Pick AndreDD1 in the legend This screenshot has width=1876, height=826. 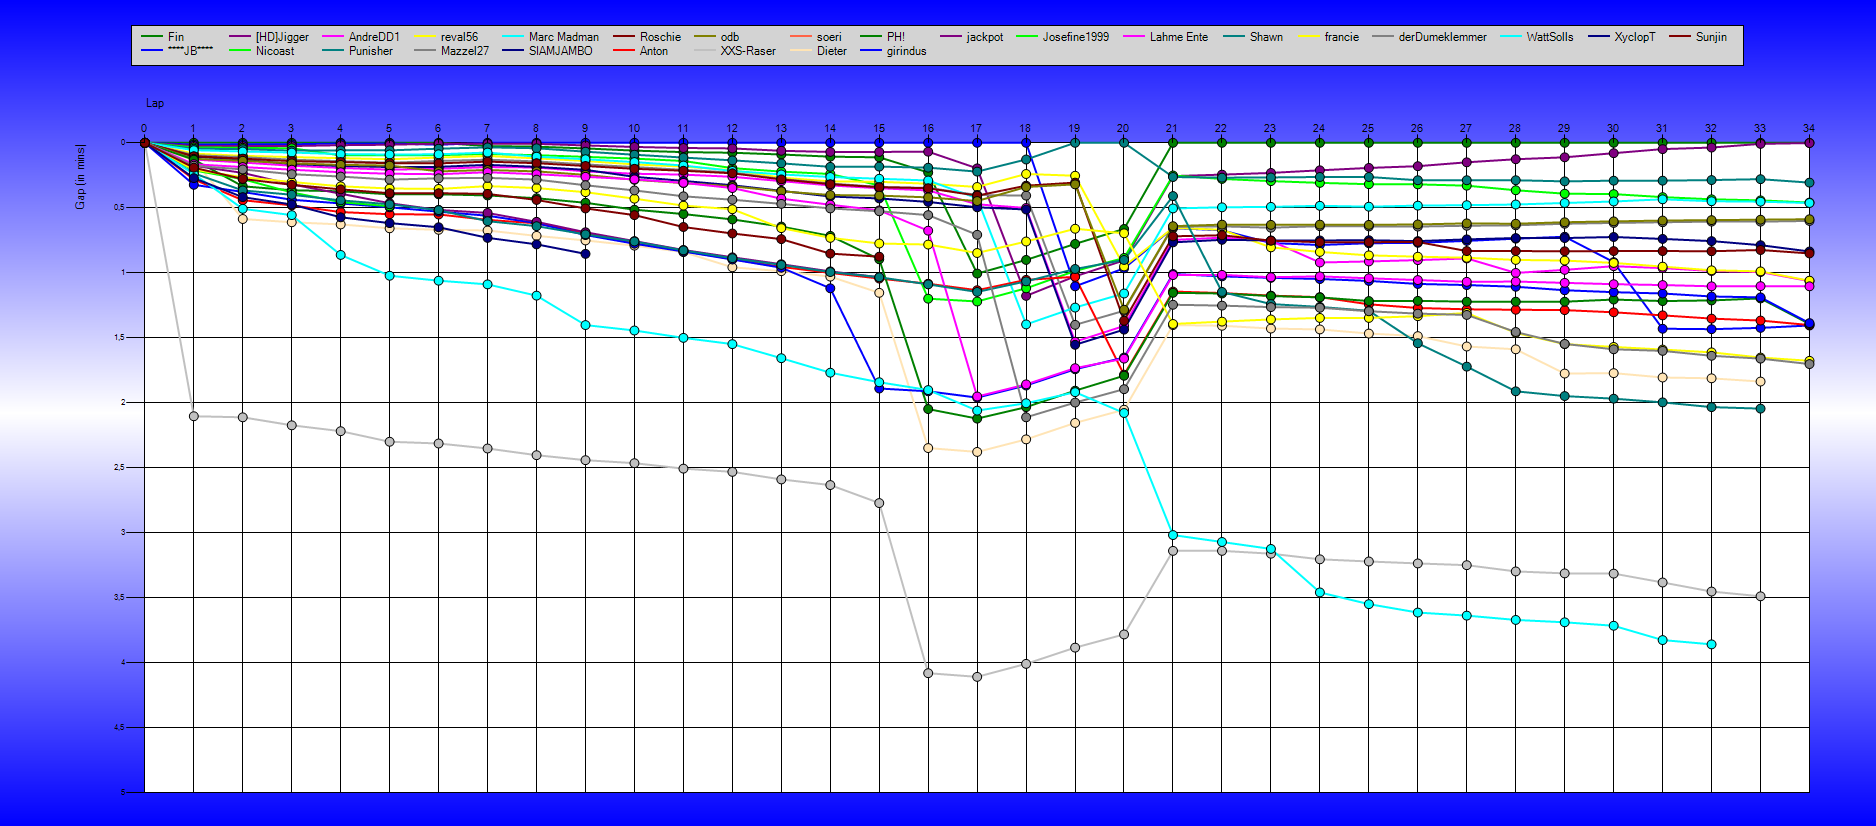point(374,37)
